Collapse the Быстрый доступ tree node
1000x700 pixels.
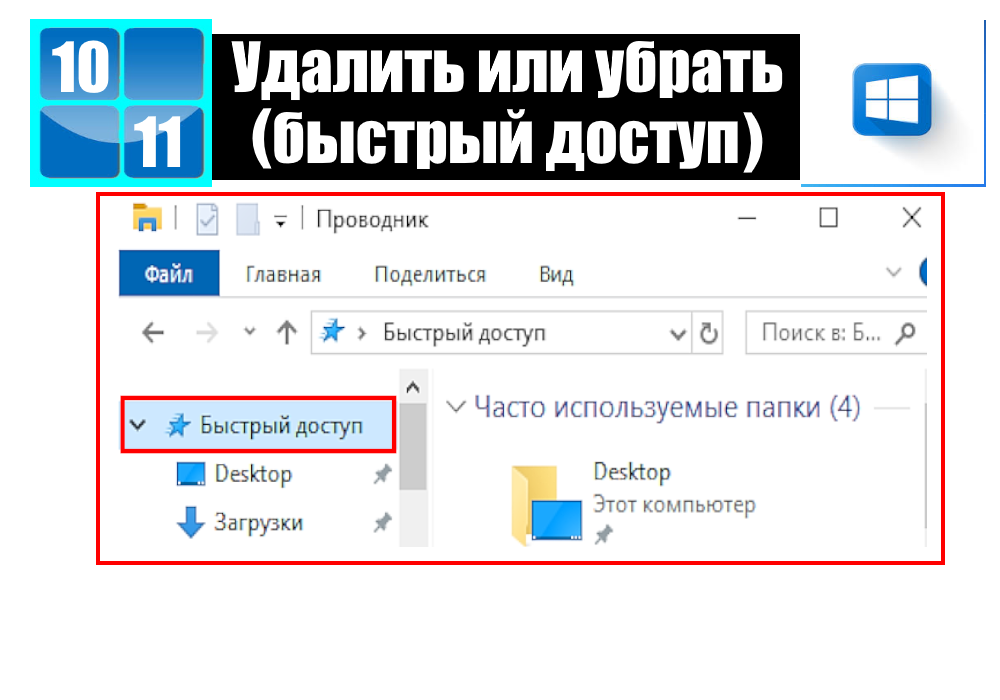click(x=138, y=425)
